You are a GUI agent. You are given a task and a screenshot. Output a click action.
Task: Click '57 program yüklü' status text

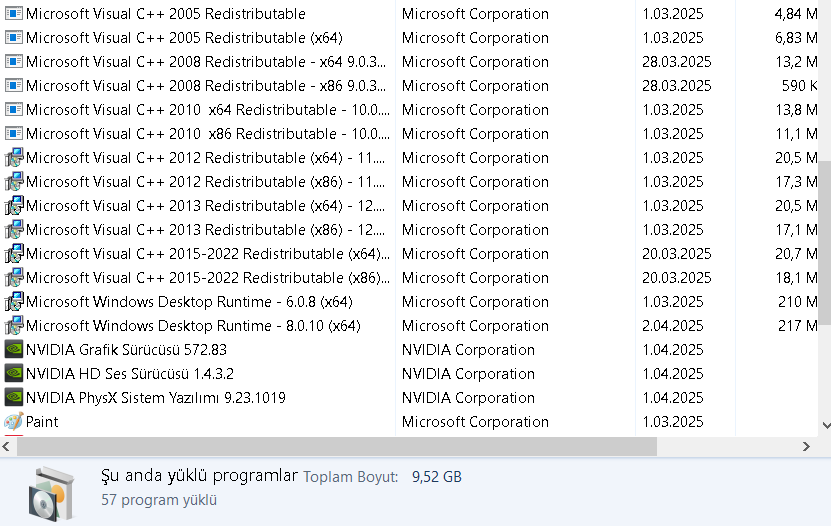(159, 500)
